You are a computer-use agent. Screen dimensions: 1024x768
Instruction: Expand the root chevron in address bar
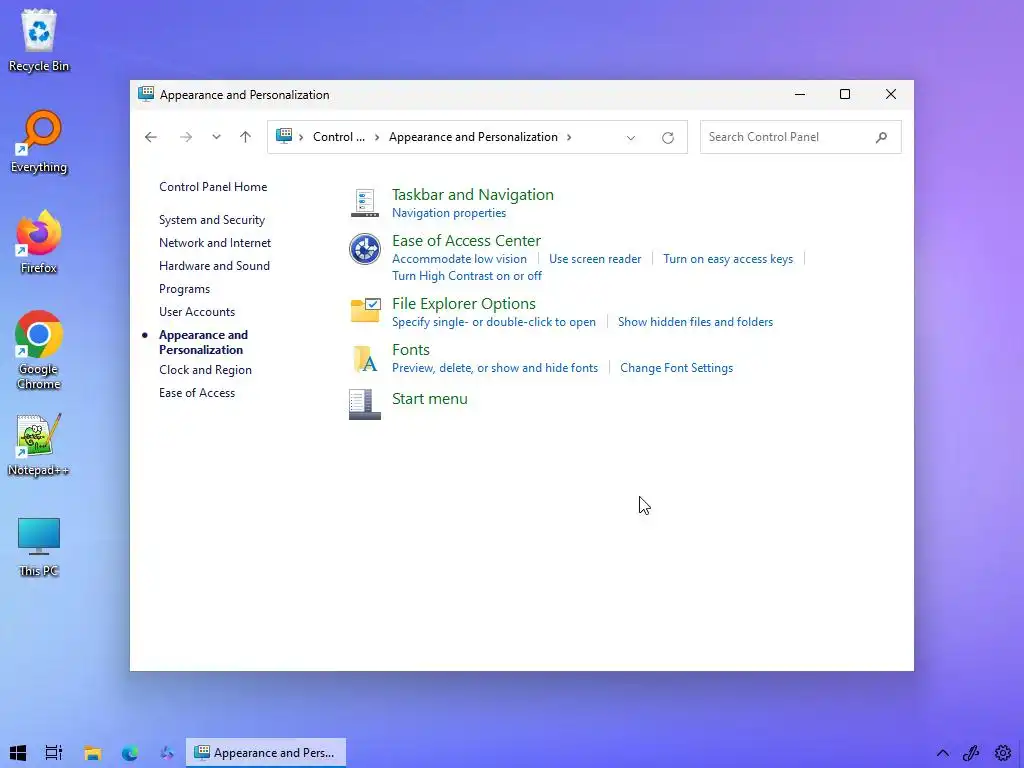301,137
